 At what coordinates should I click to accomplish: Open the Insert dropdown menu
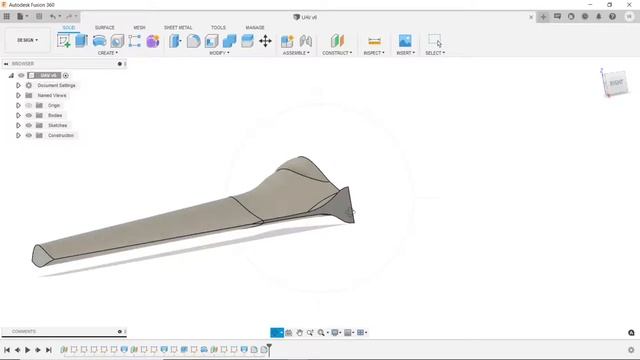[x=405, y=53]
